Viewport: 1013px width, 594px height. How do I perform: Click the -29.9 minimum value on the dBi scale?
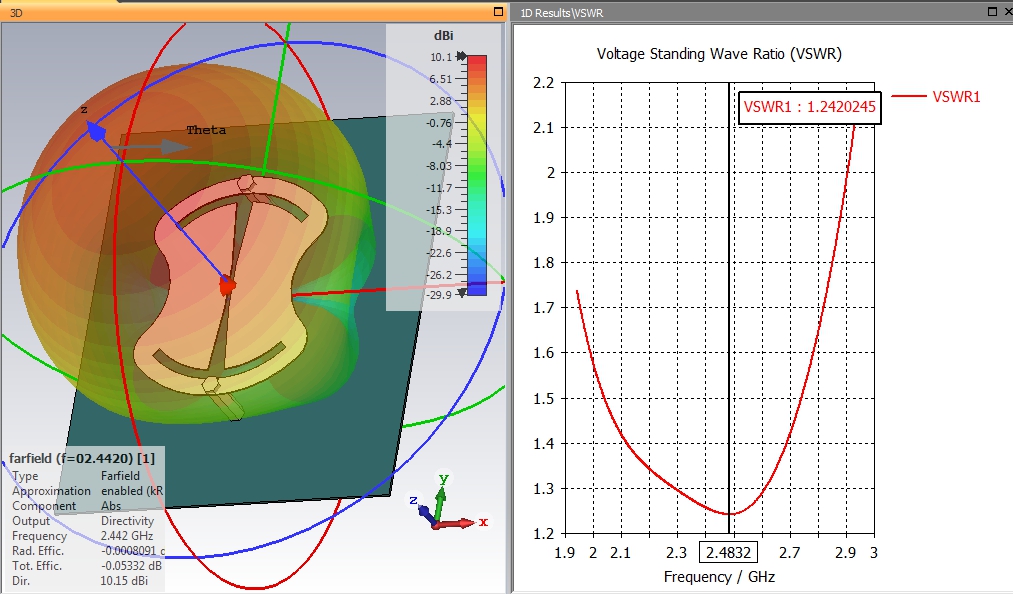[439, 295]
